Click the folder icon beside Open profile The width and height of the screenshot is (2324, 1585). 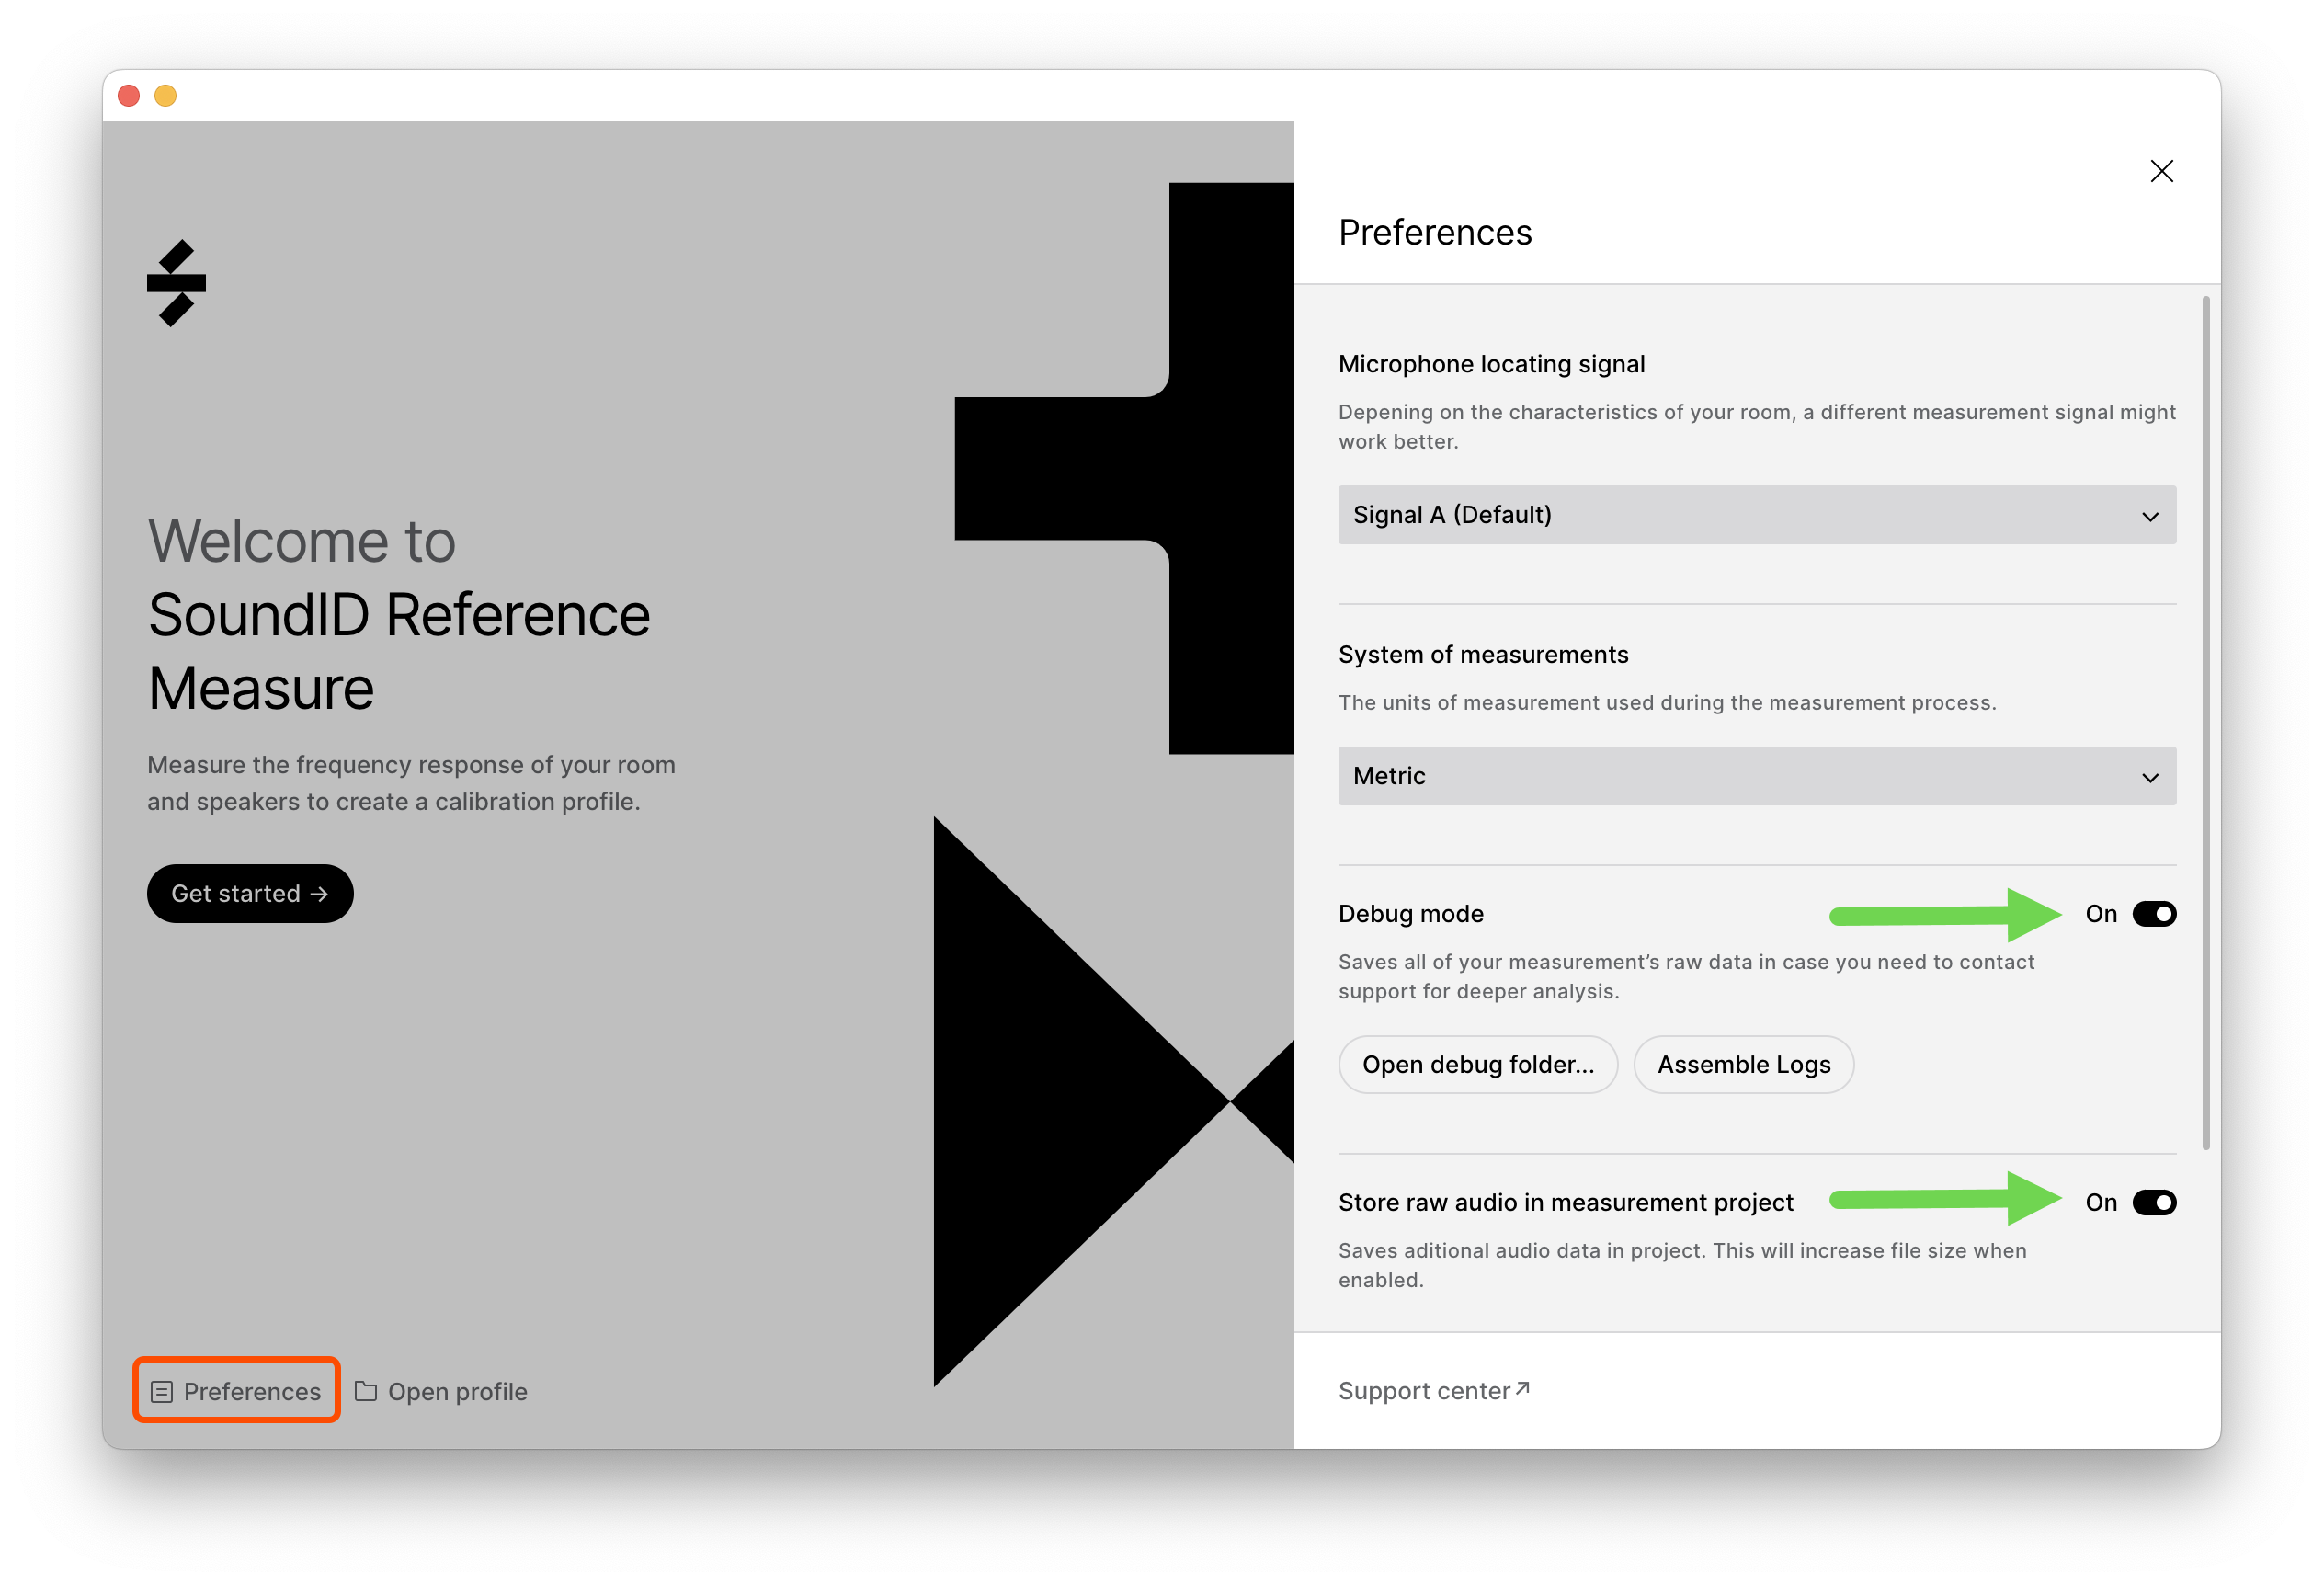pyautogui.click(x=366, y=1391)
